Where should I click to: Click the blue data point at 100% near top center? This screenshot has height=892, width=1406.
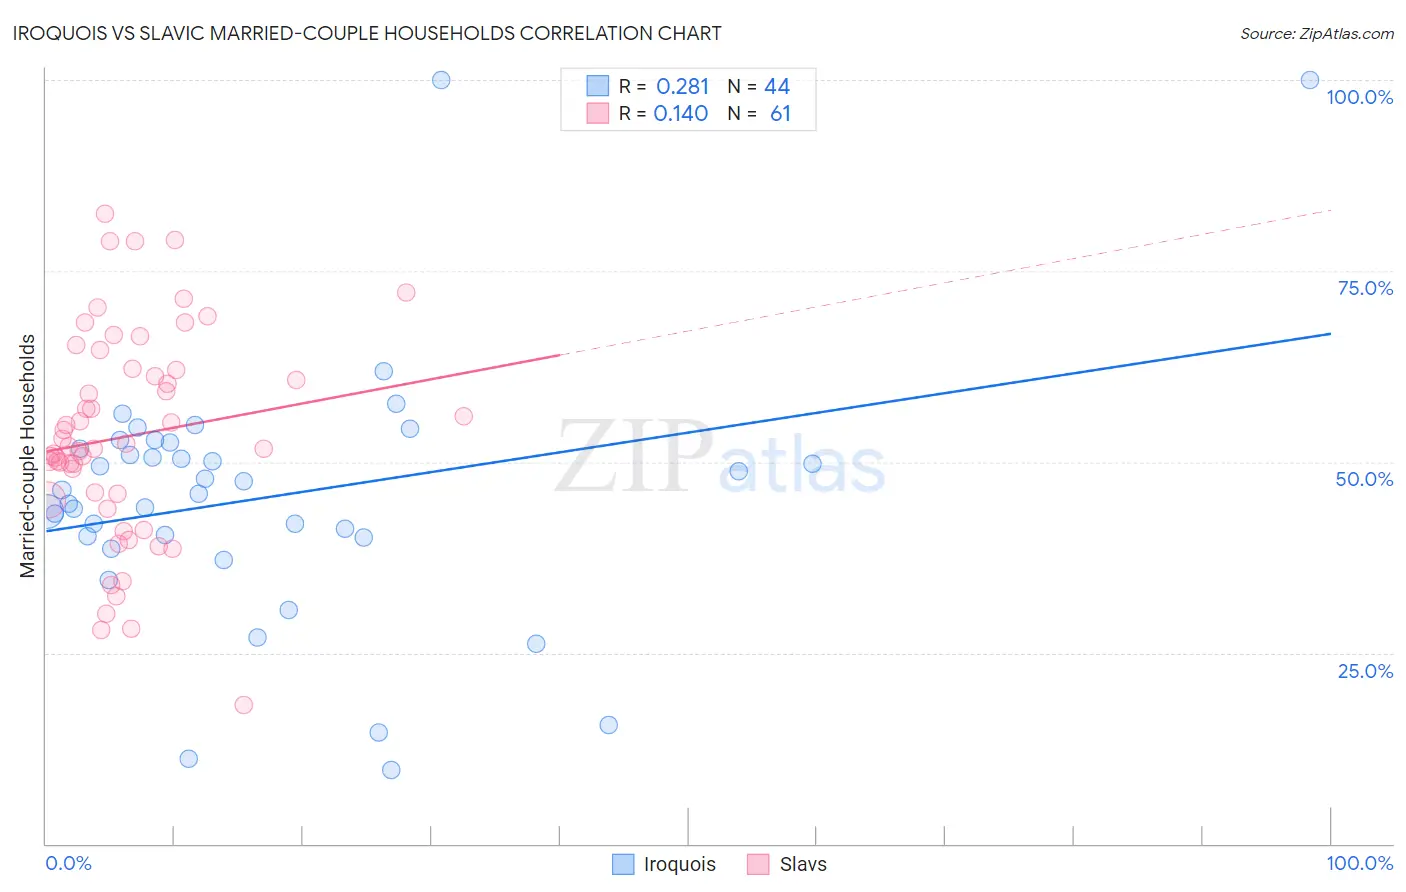pyautogui.click(x=441, y=80)
